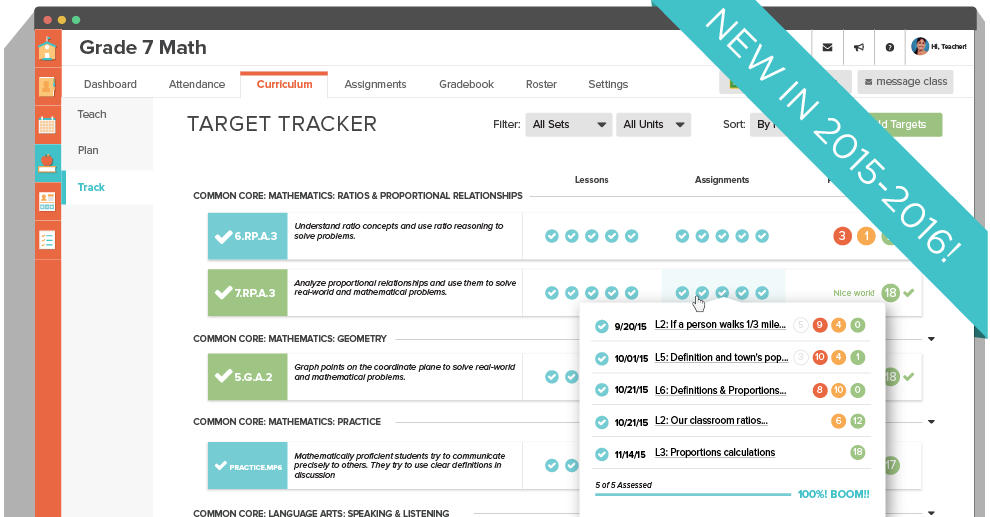
Task: Open link L6: Definitions & Proportions
Action: (x=720, y=390)
